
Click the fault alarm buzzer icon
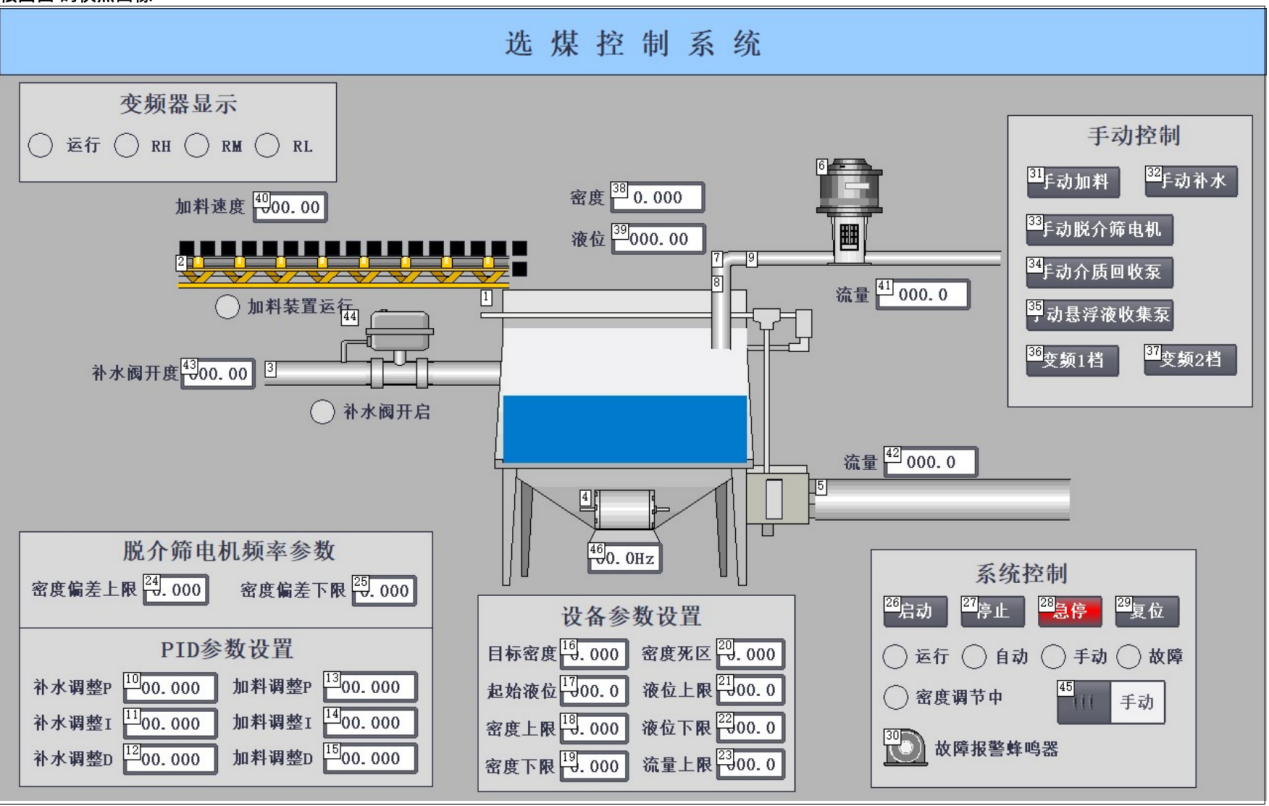point(904,748)
